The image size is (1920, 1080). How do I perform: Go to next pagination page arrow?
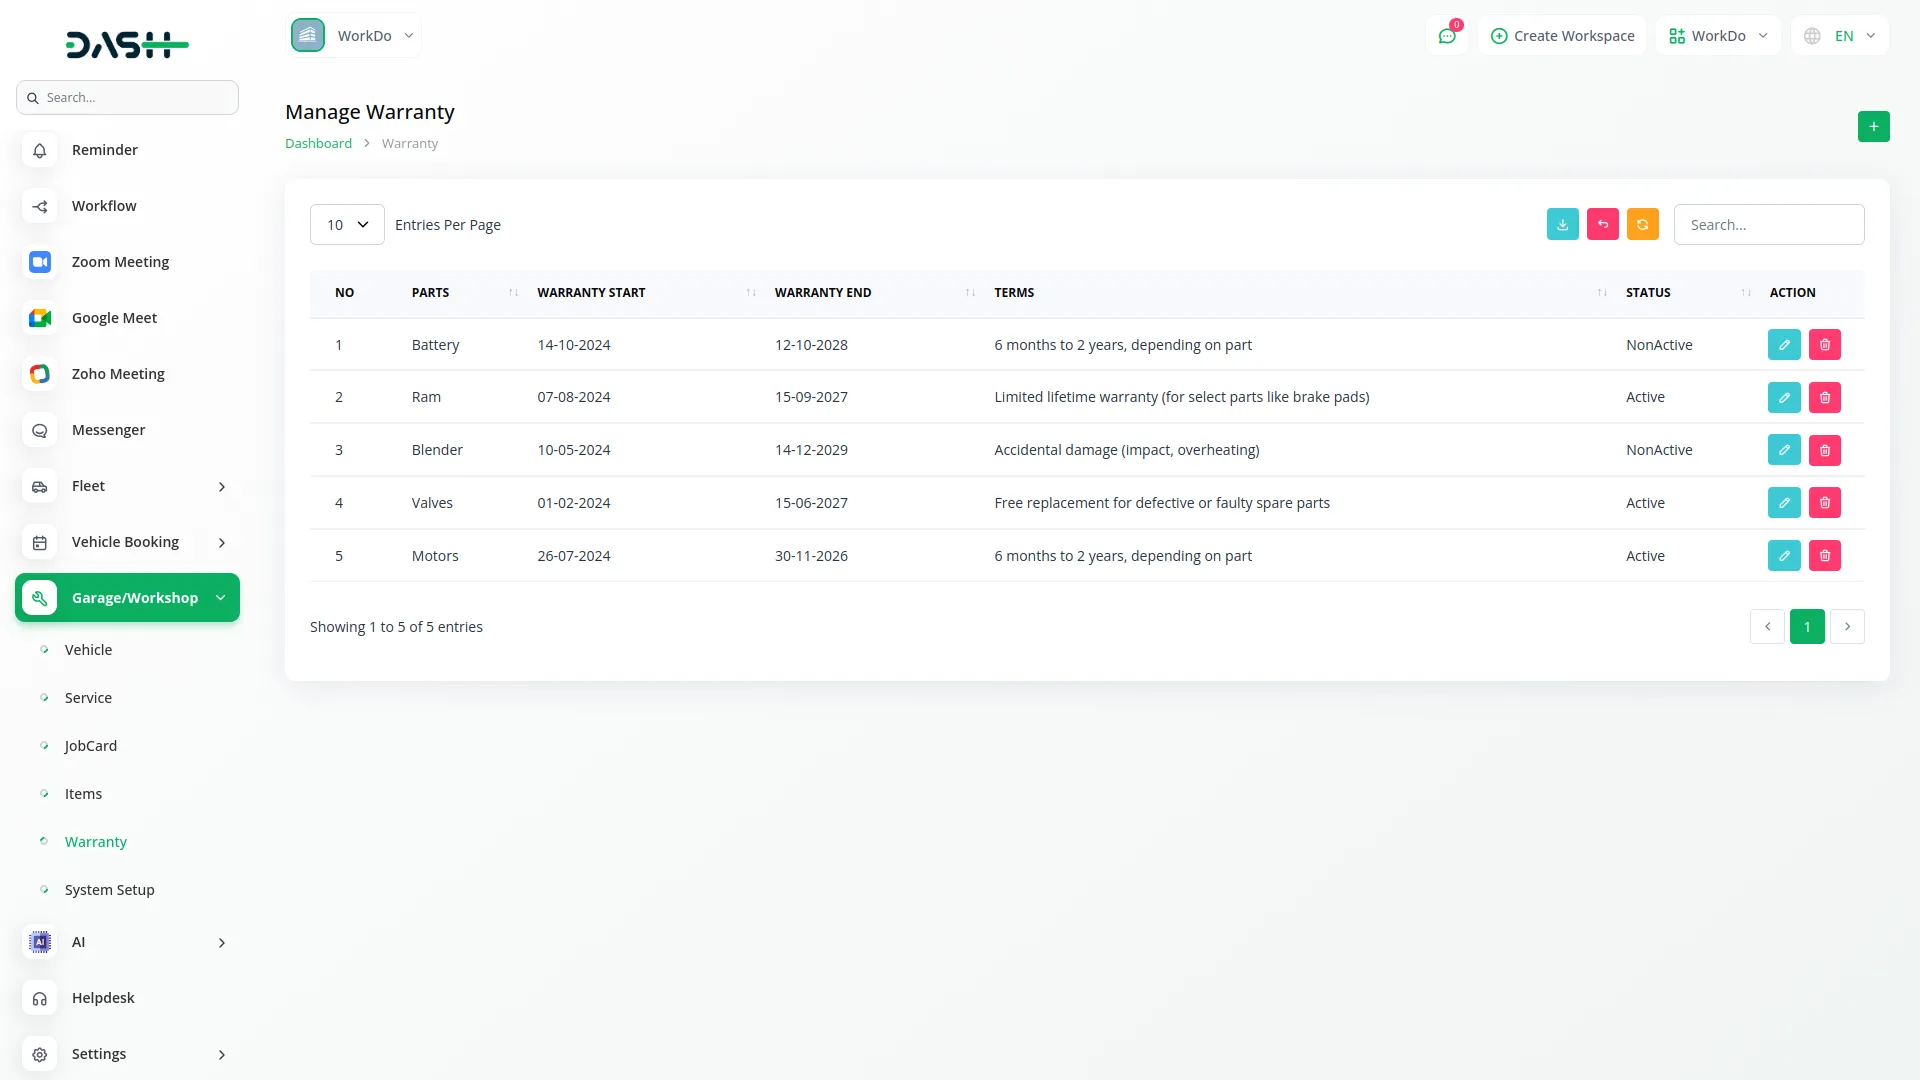1846,627
